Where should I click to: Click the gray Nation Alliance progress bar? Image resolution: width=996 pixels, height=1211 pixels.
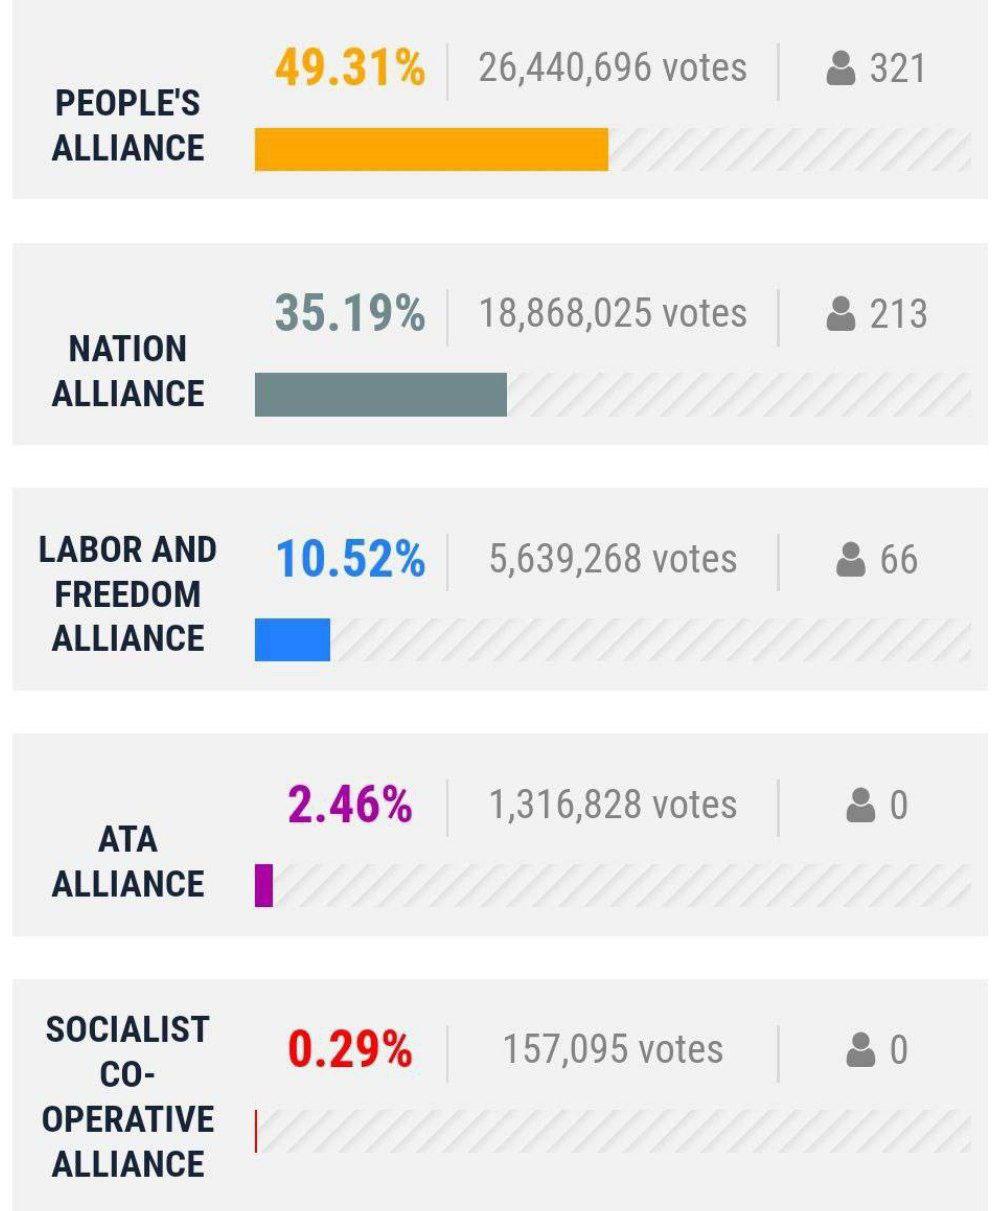point(380,395)
